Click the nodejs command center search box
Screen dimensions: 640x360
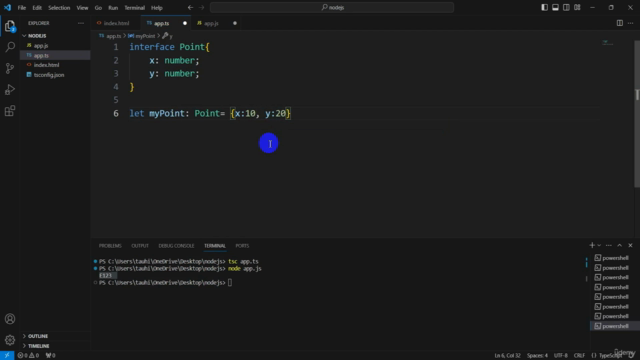332,7
